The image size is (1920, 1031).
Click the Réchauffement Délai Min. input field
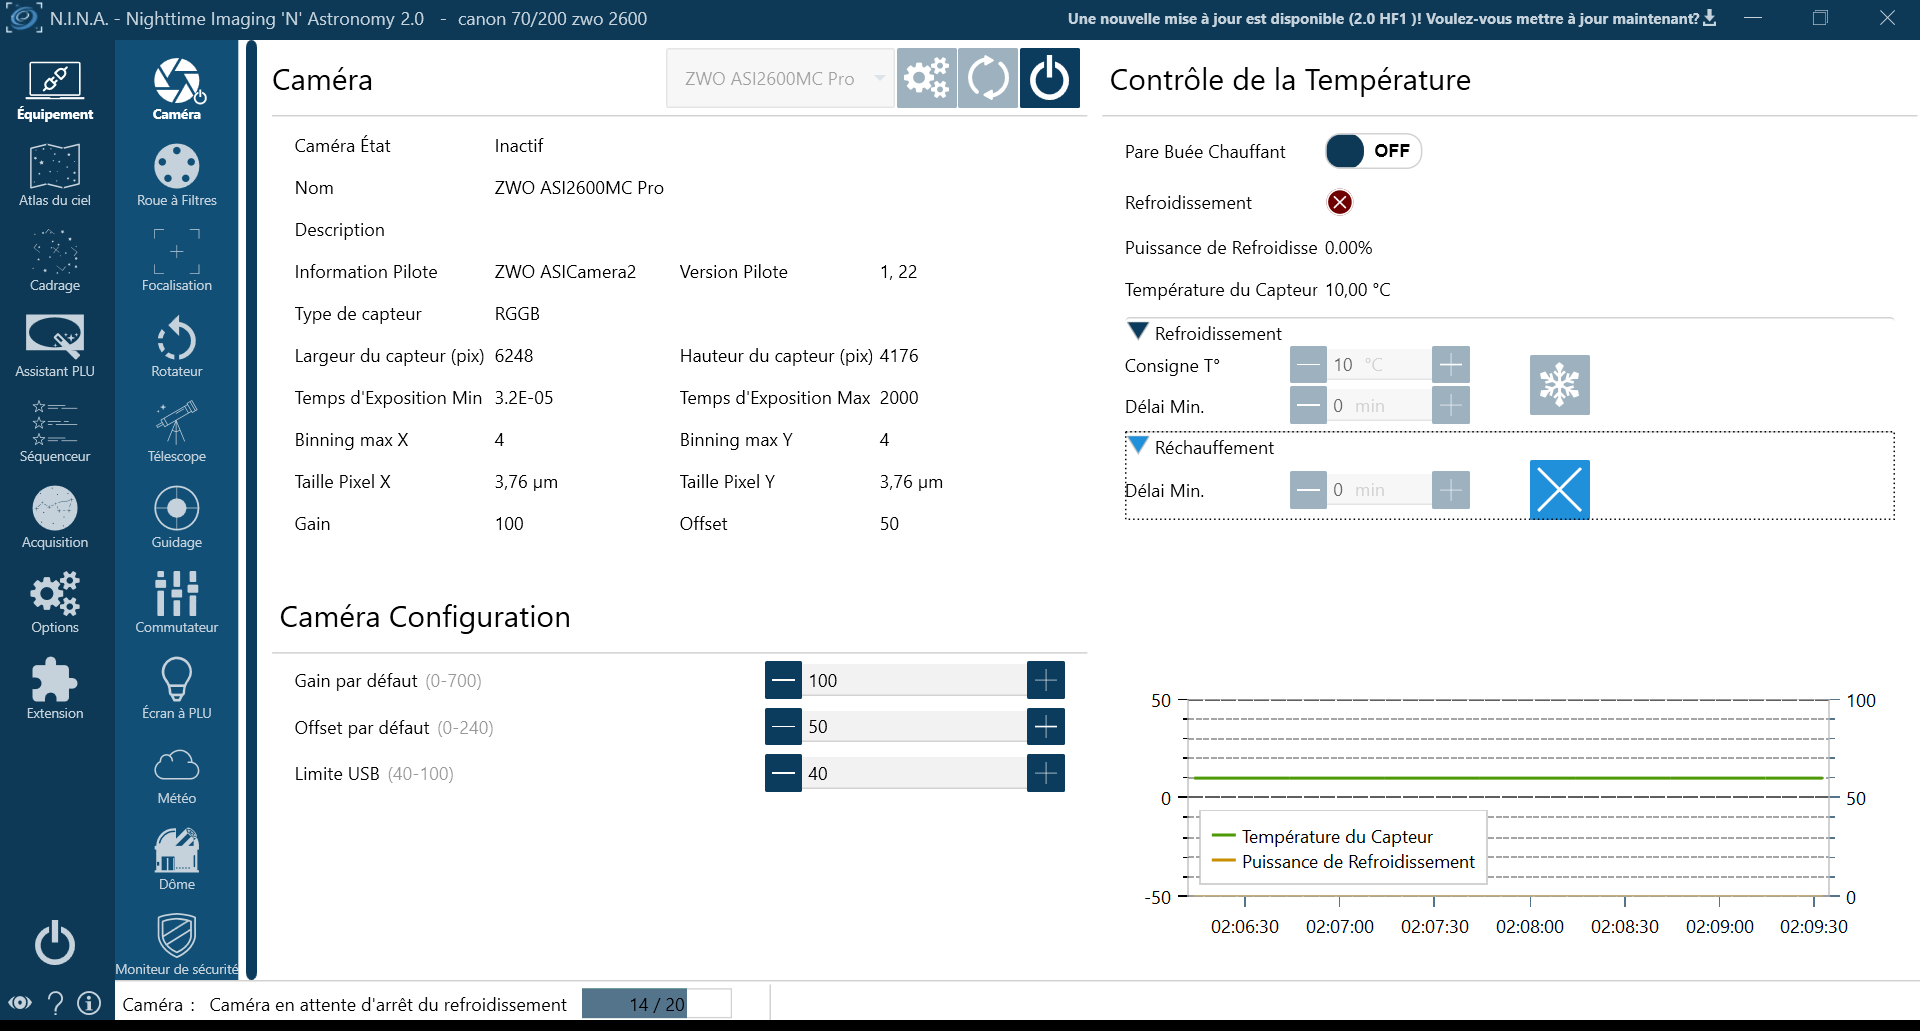[x=1379, y=490]
